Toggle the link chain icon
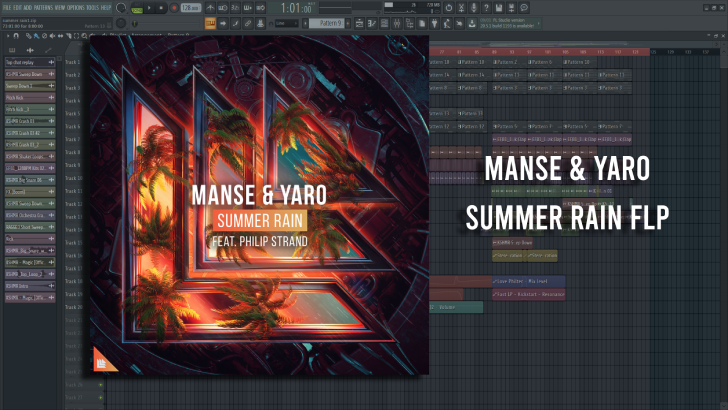728x410 pixels. click(x=248, y=23)
